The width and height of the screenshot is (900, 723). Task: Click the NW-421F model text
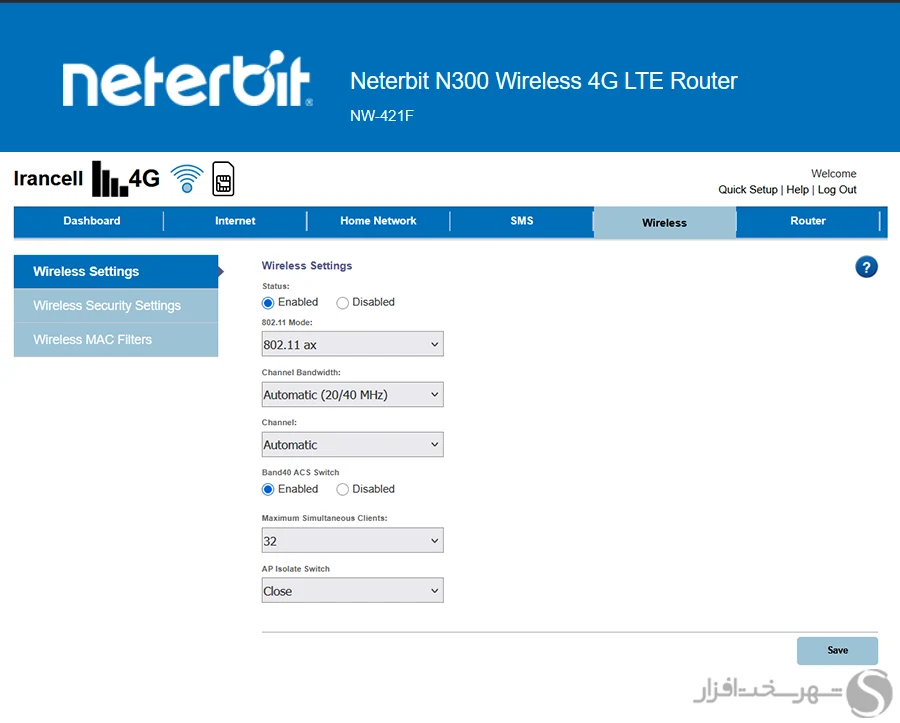point(382,116)
